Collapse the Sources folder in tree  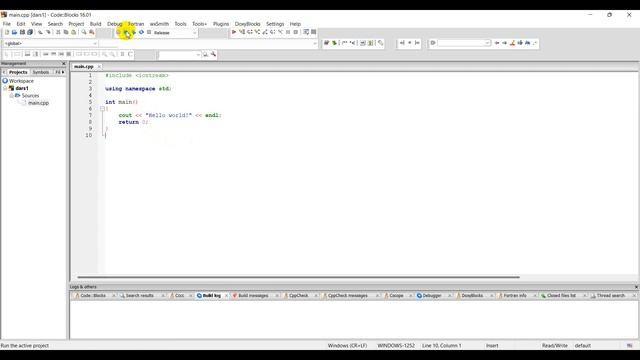point(11,96)
